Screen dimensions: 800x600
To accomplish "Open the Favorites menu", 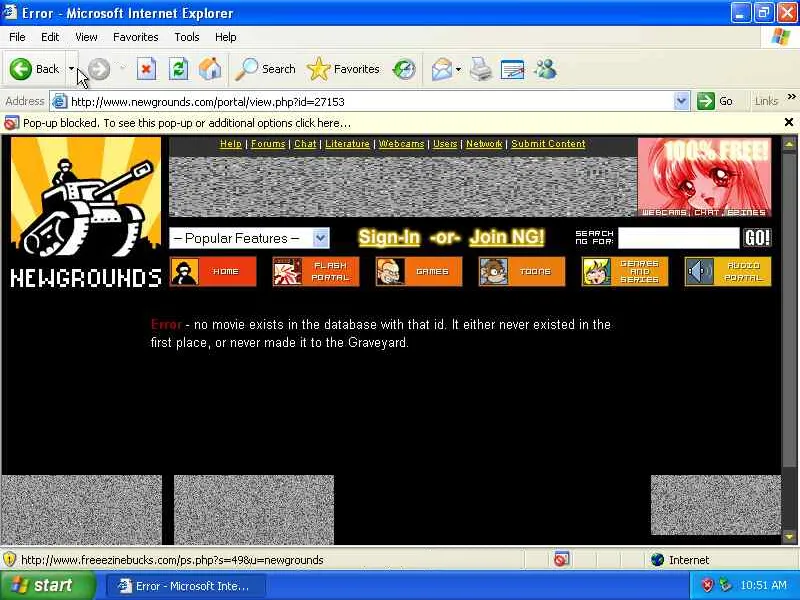I will tap(136, 37).
